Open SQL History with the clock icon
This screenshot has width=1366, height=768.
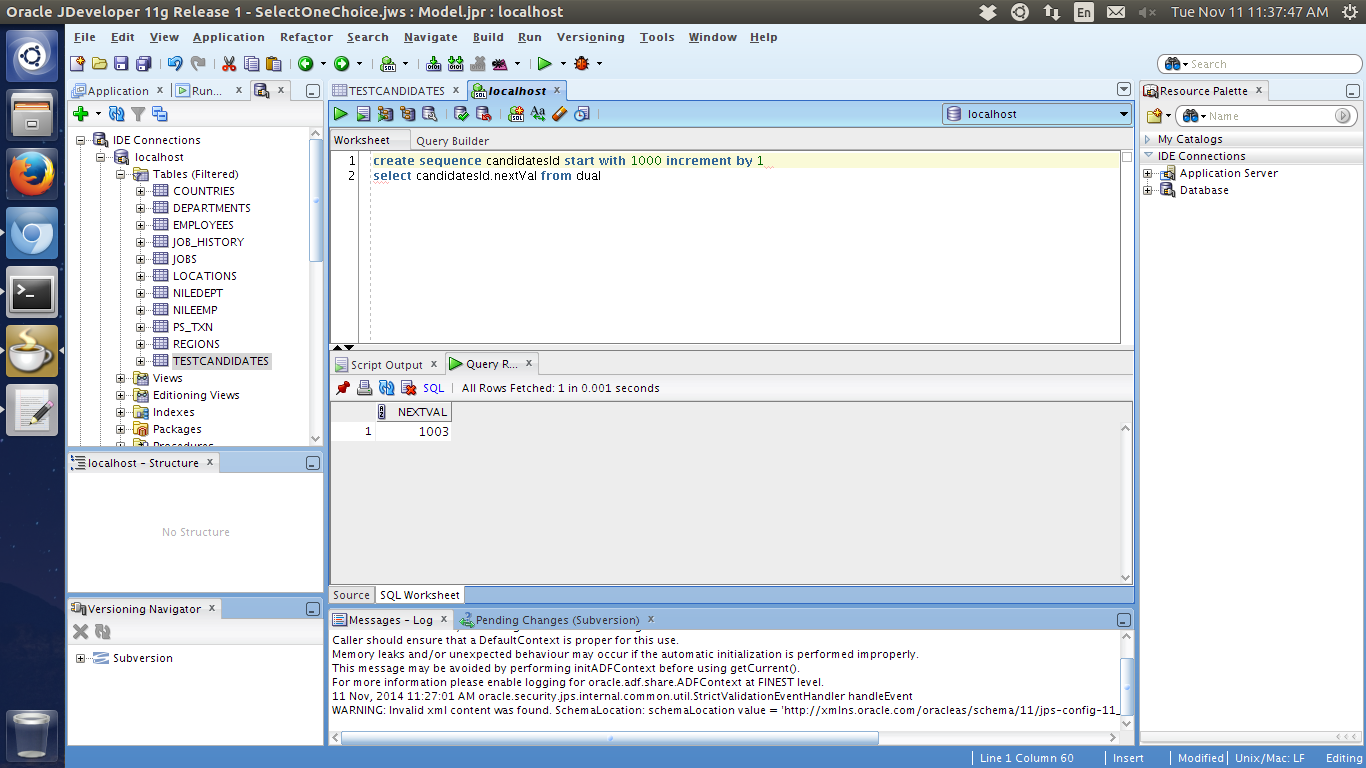pyautogui.click(x=582, y=114)
